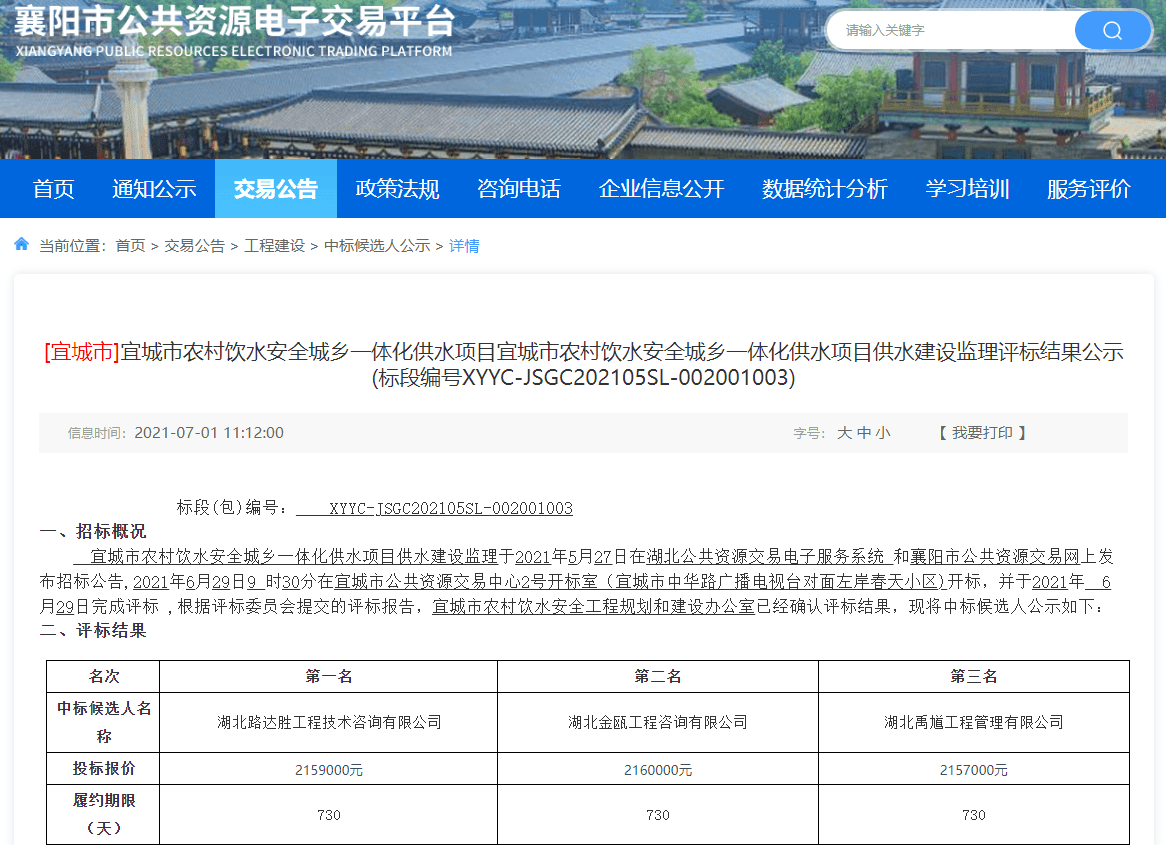Set font size to 小
Viewport: 1166px width, 845px height.
883,433
